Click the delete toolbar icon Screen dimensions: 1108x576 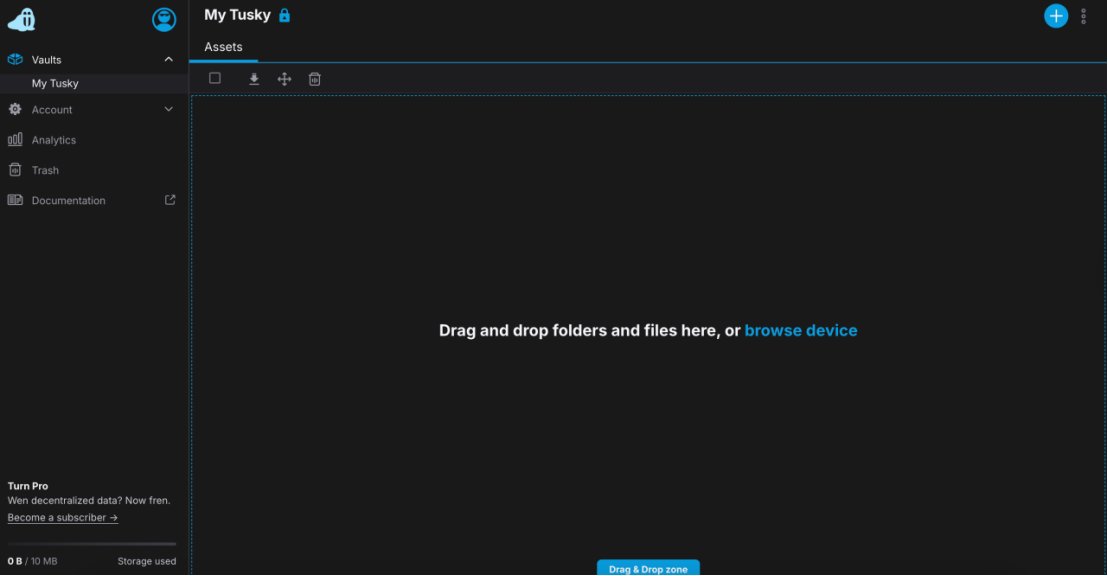314,79
